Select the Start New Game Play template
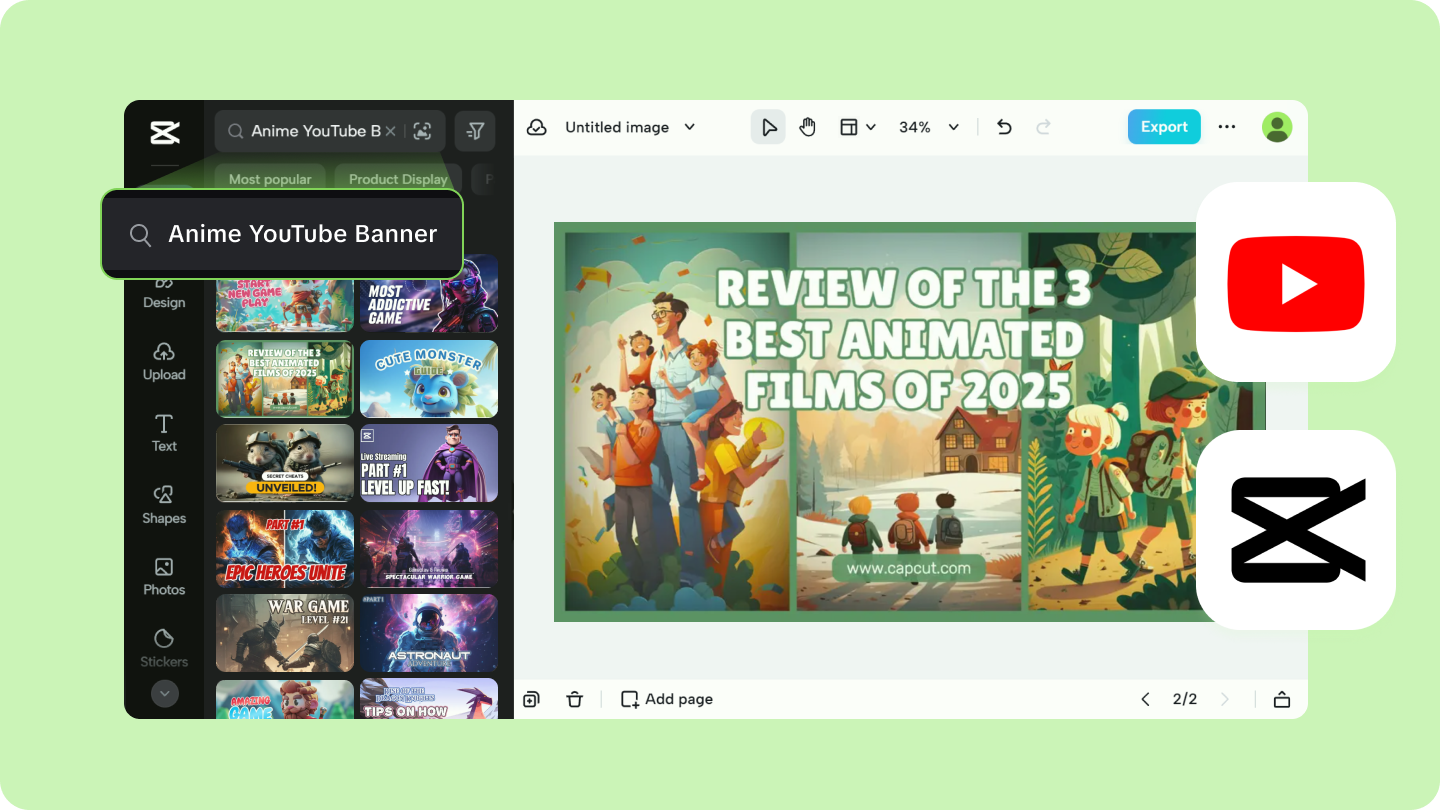The width and height of the screenshot is (1440, 810). 285,304
